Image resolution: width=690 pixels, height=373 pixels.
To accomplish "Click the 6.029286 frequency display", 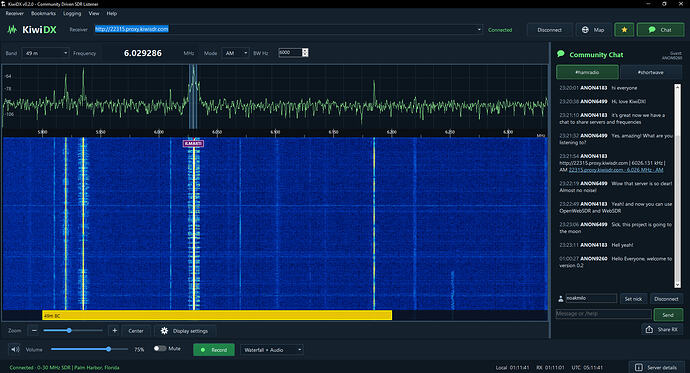I will coord(143,53).
